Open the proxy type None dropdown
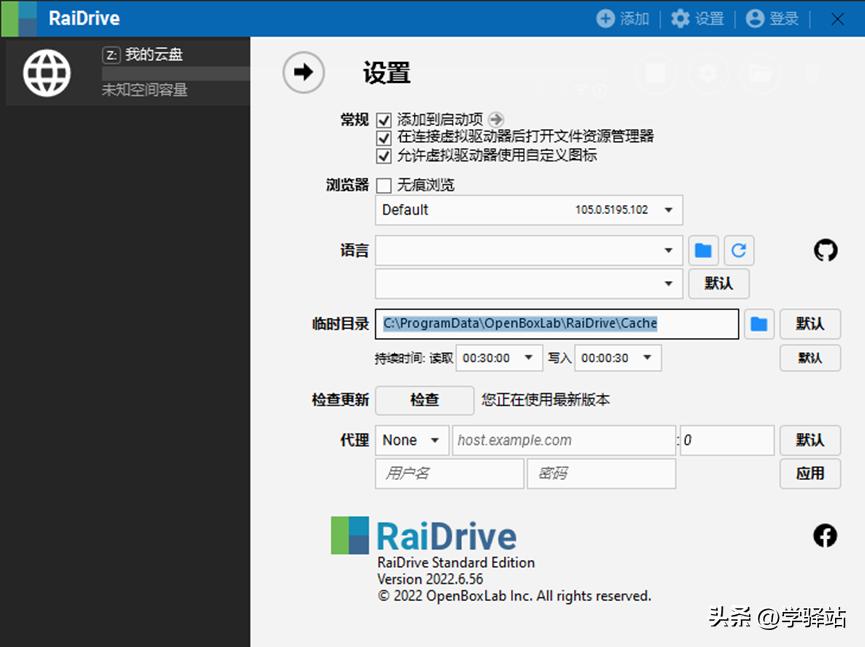Image resolution: width=865 pixels, height=647 pixels. coord(410,440)
